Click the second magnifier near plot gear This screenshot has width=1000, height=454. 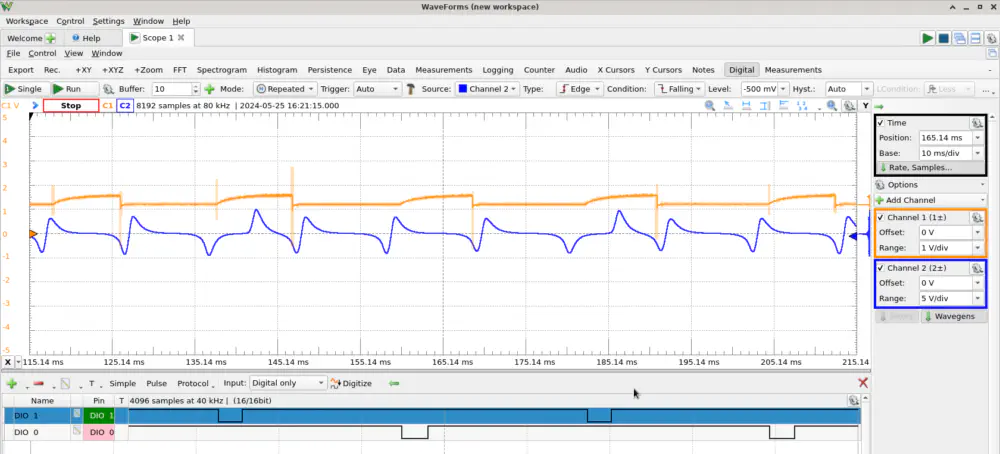832,106
